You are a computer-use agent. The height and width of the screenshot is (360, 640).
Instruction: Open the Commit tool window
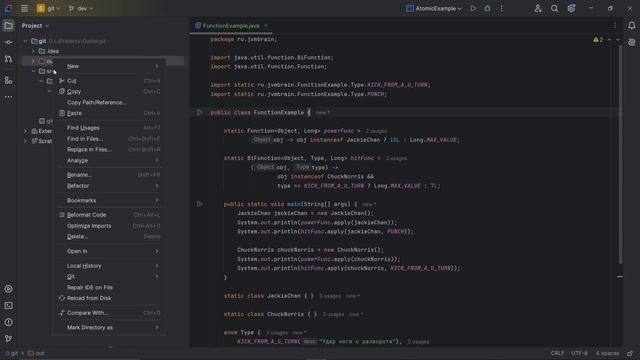pyautogui.click(x=8, y=42)
